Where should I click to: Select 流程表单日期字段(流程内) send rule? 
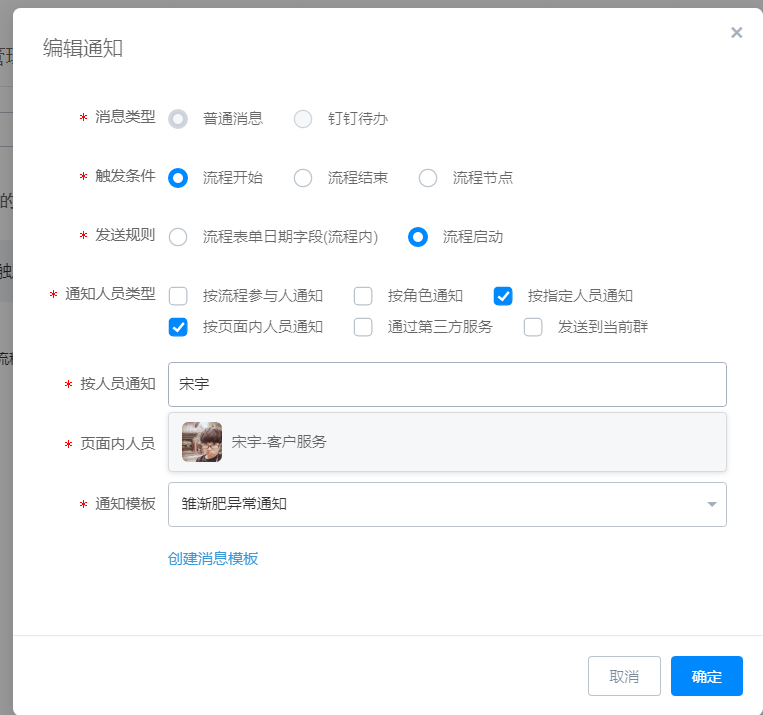pos(178,237)
